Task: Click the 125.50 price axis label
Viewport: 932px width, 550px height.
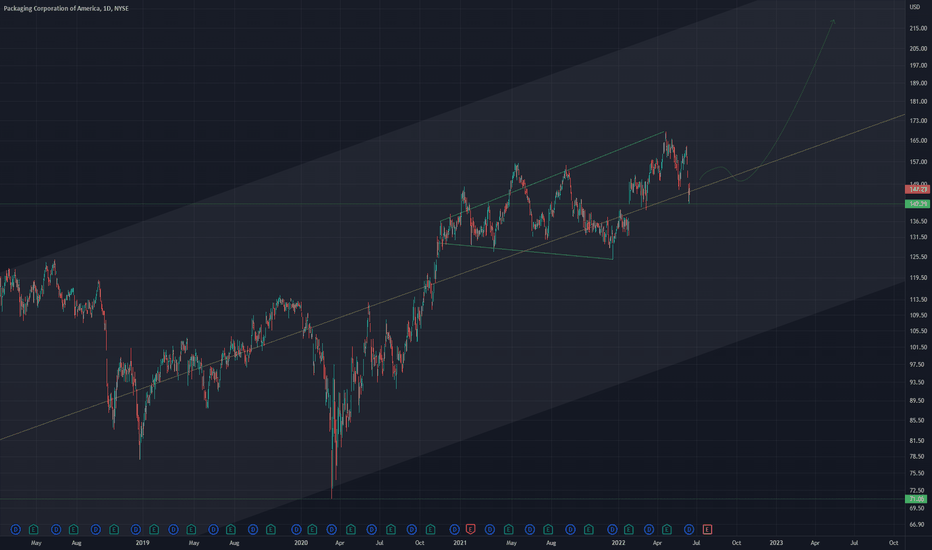Action: [x=918, y=257]
